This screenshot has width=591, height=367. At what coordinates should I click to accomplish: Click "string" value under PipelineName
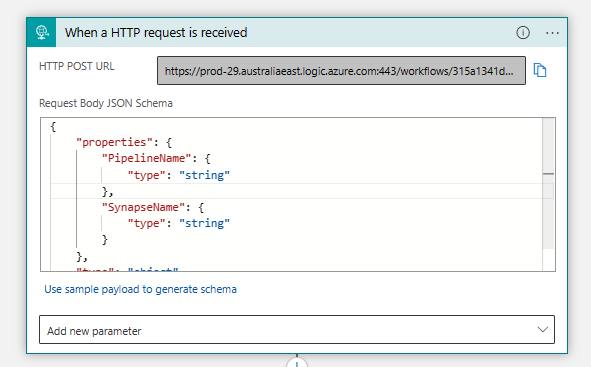[x=204, y=175]
